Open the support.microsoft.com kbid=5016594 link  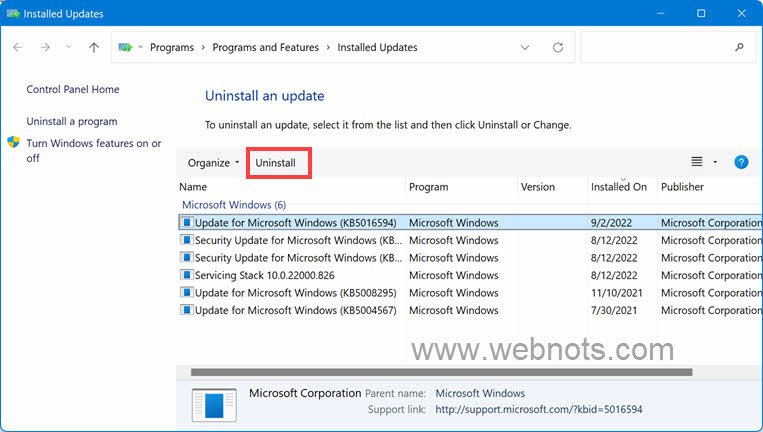pos(539,410)
